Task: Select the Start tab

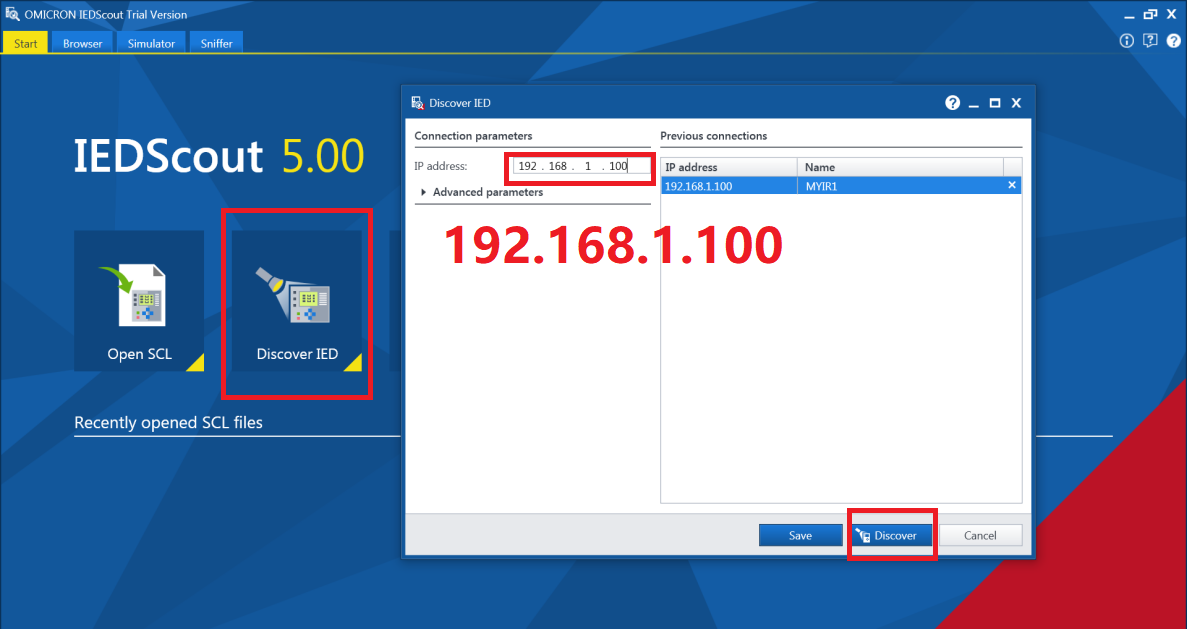Action: click(25, 43)
